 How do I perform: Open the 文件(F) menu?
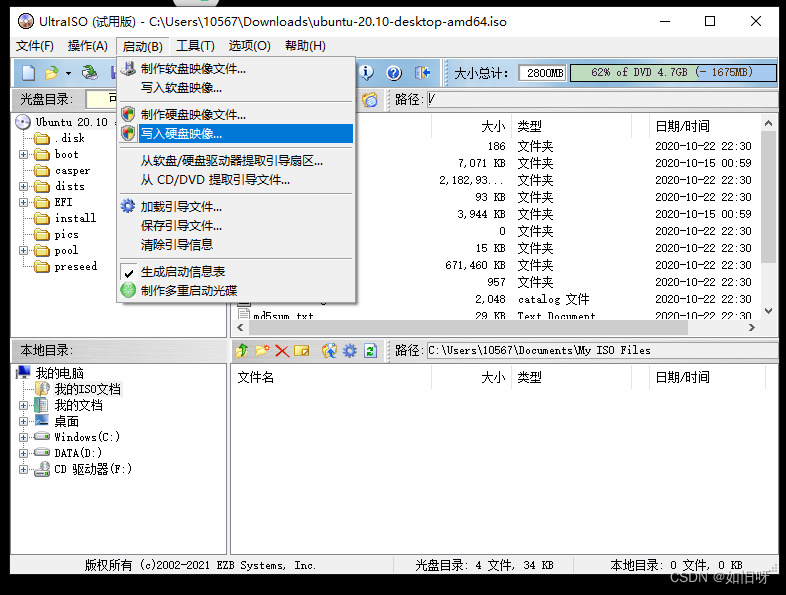35,46
